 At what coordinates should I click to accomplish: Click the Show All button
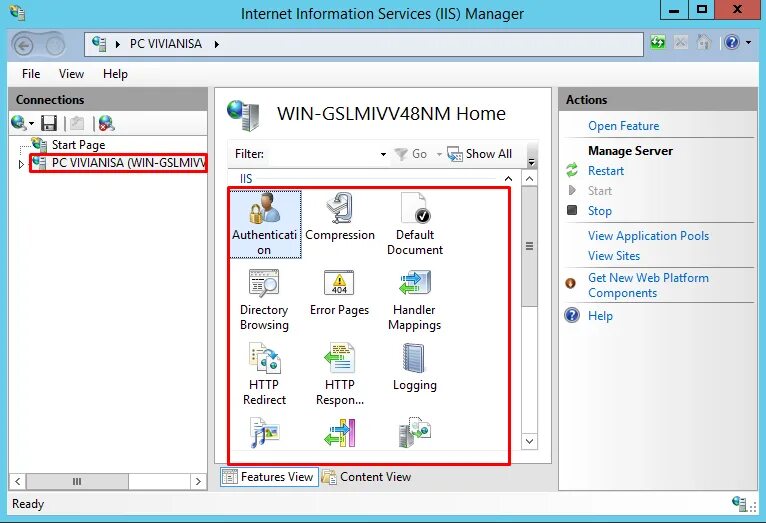pos(480,154)
